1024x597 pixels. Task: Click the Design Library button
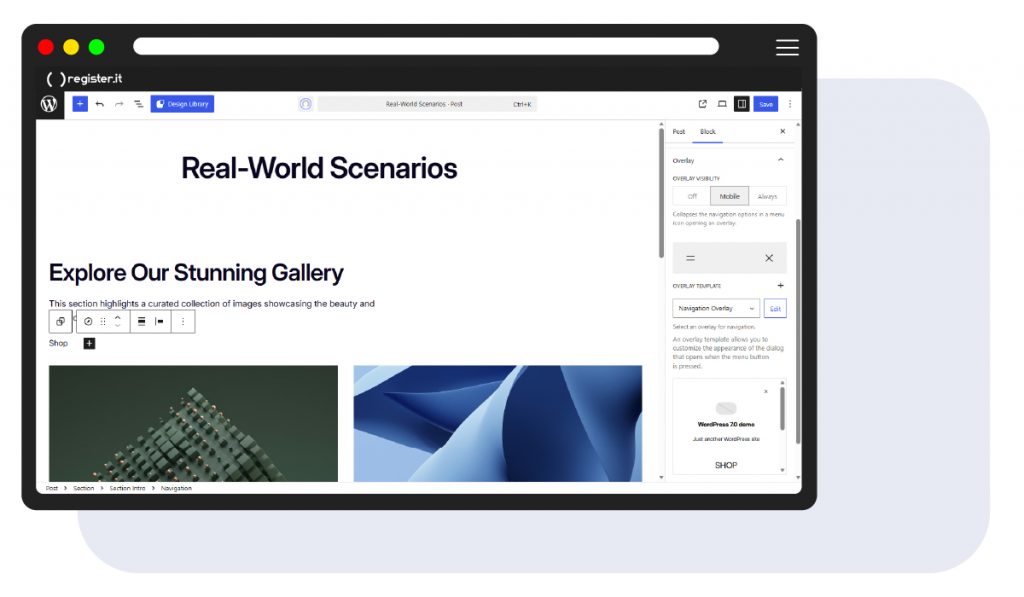pyautogui.click(x=182, y=104)
